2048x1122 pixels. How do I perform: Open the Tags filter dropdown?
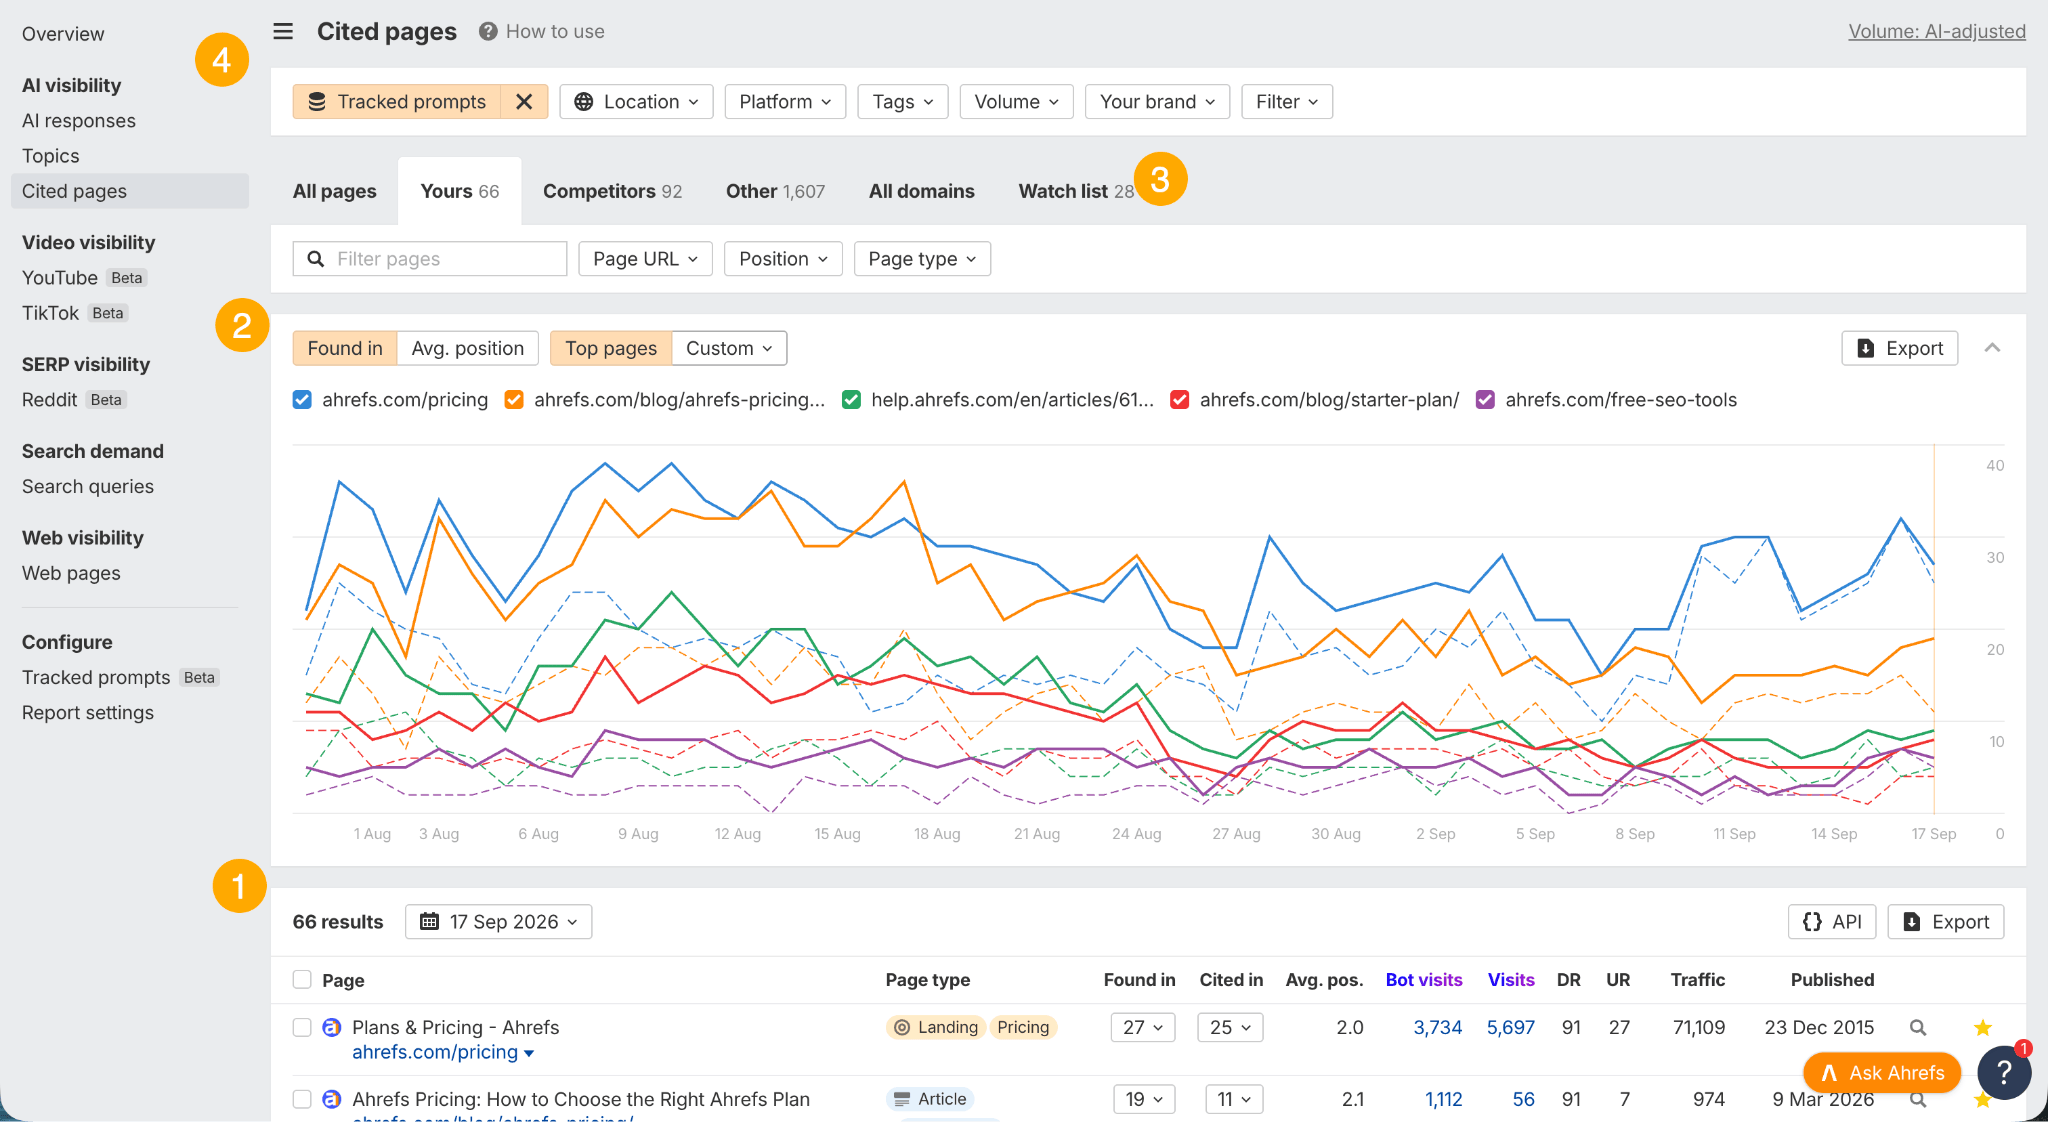(x=903, y=101)
